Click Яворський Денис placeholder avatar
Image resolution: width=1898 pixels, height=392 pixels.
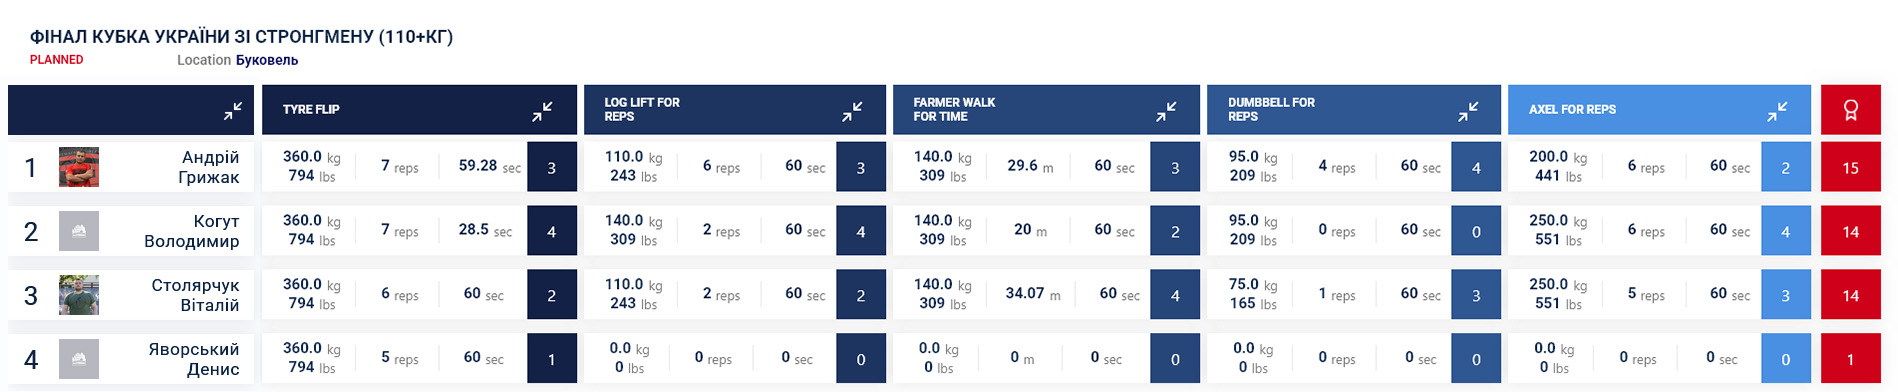coord(79,359)
